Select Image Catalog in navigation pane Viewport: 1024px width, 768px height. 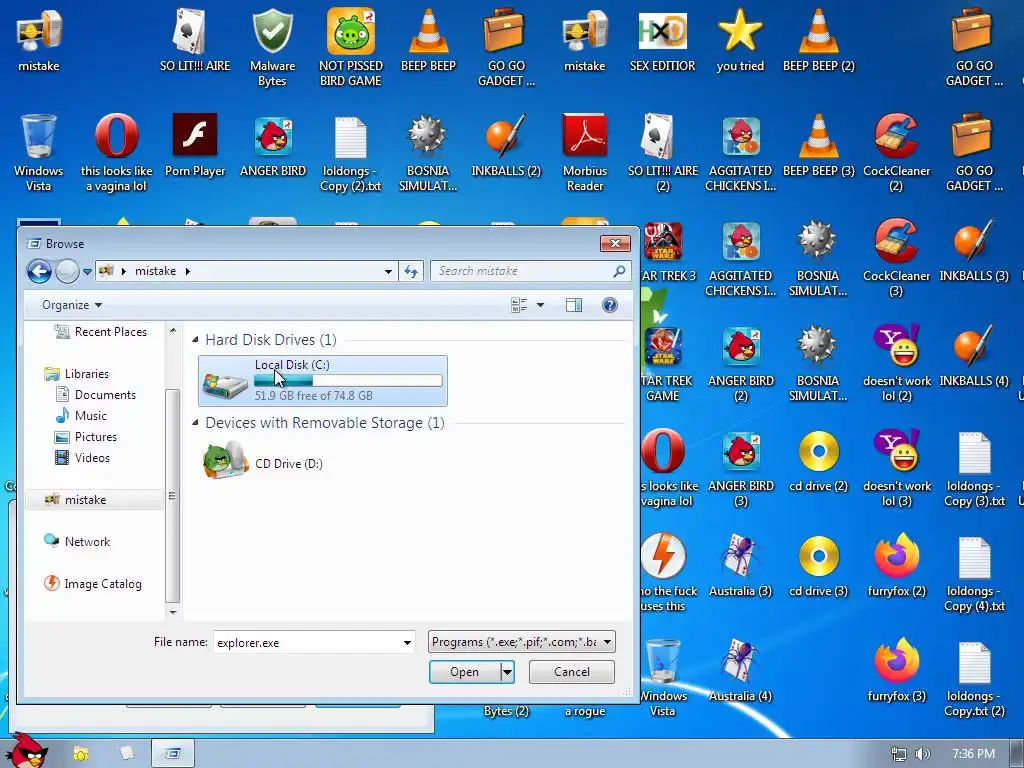click(93, 584)
